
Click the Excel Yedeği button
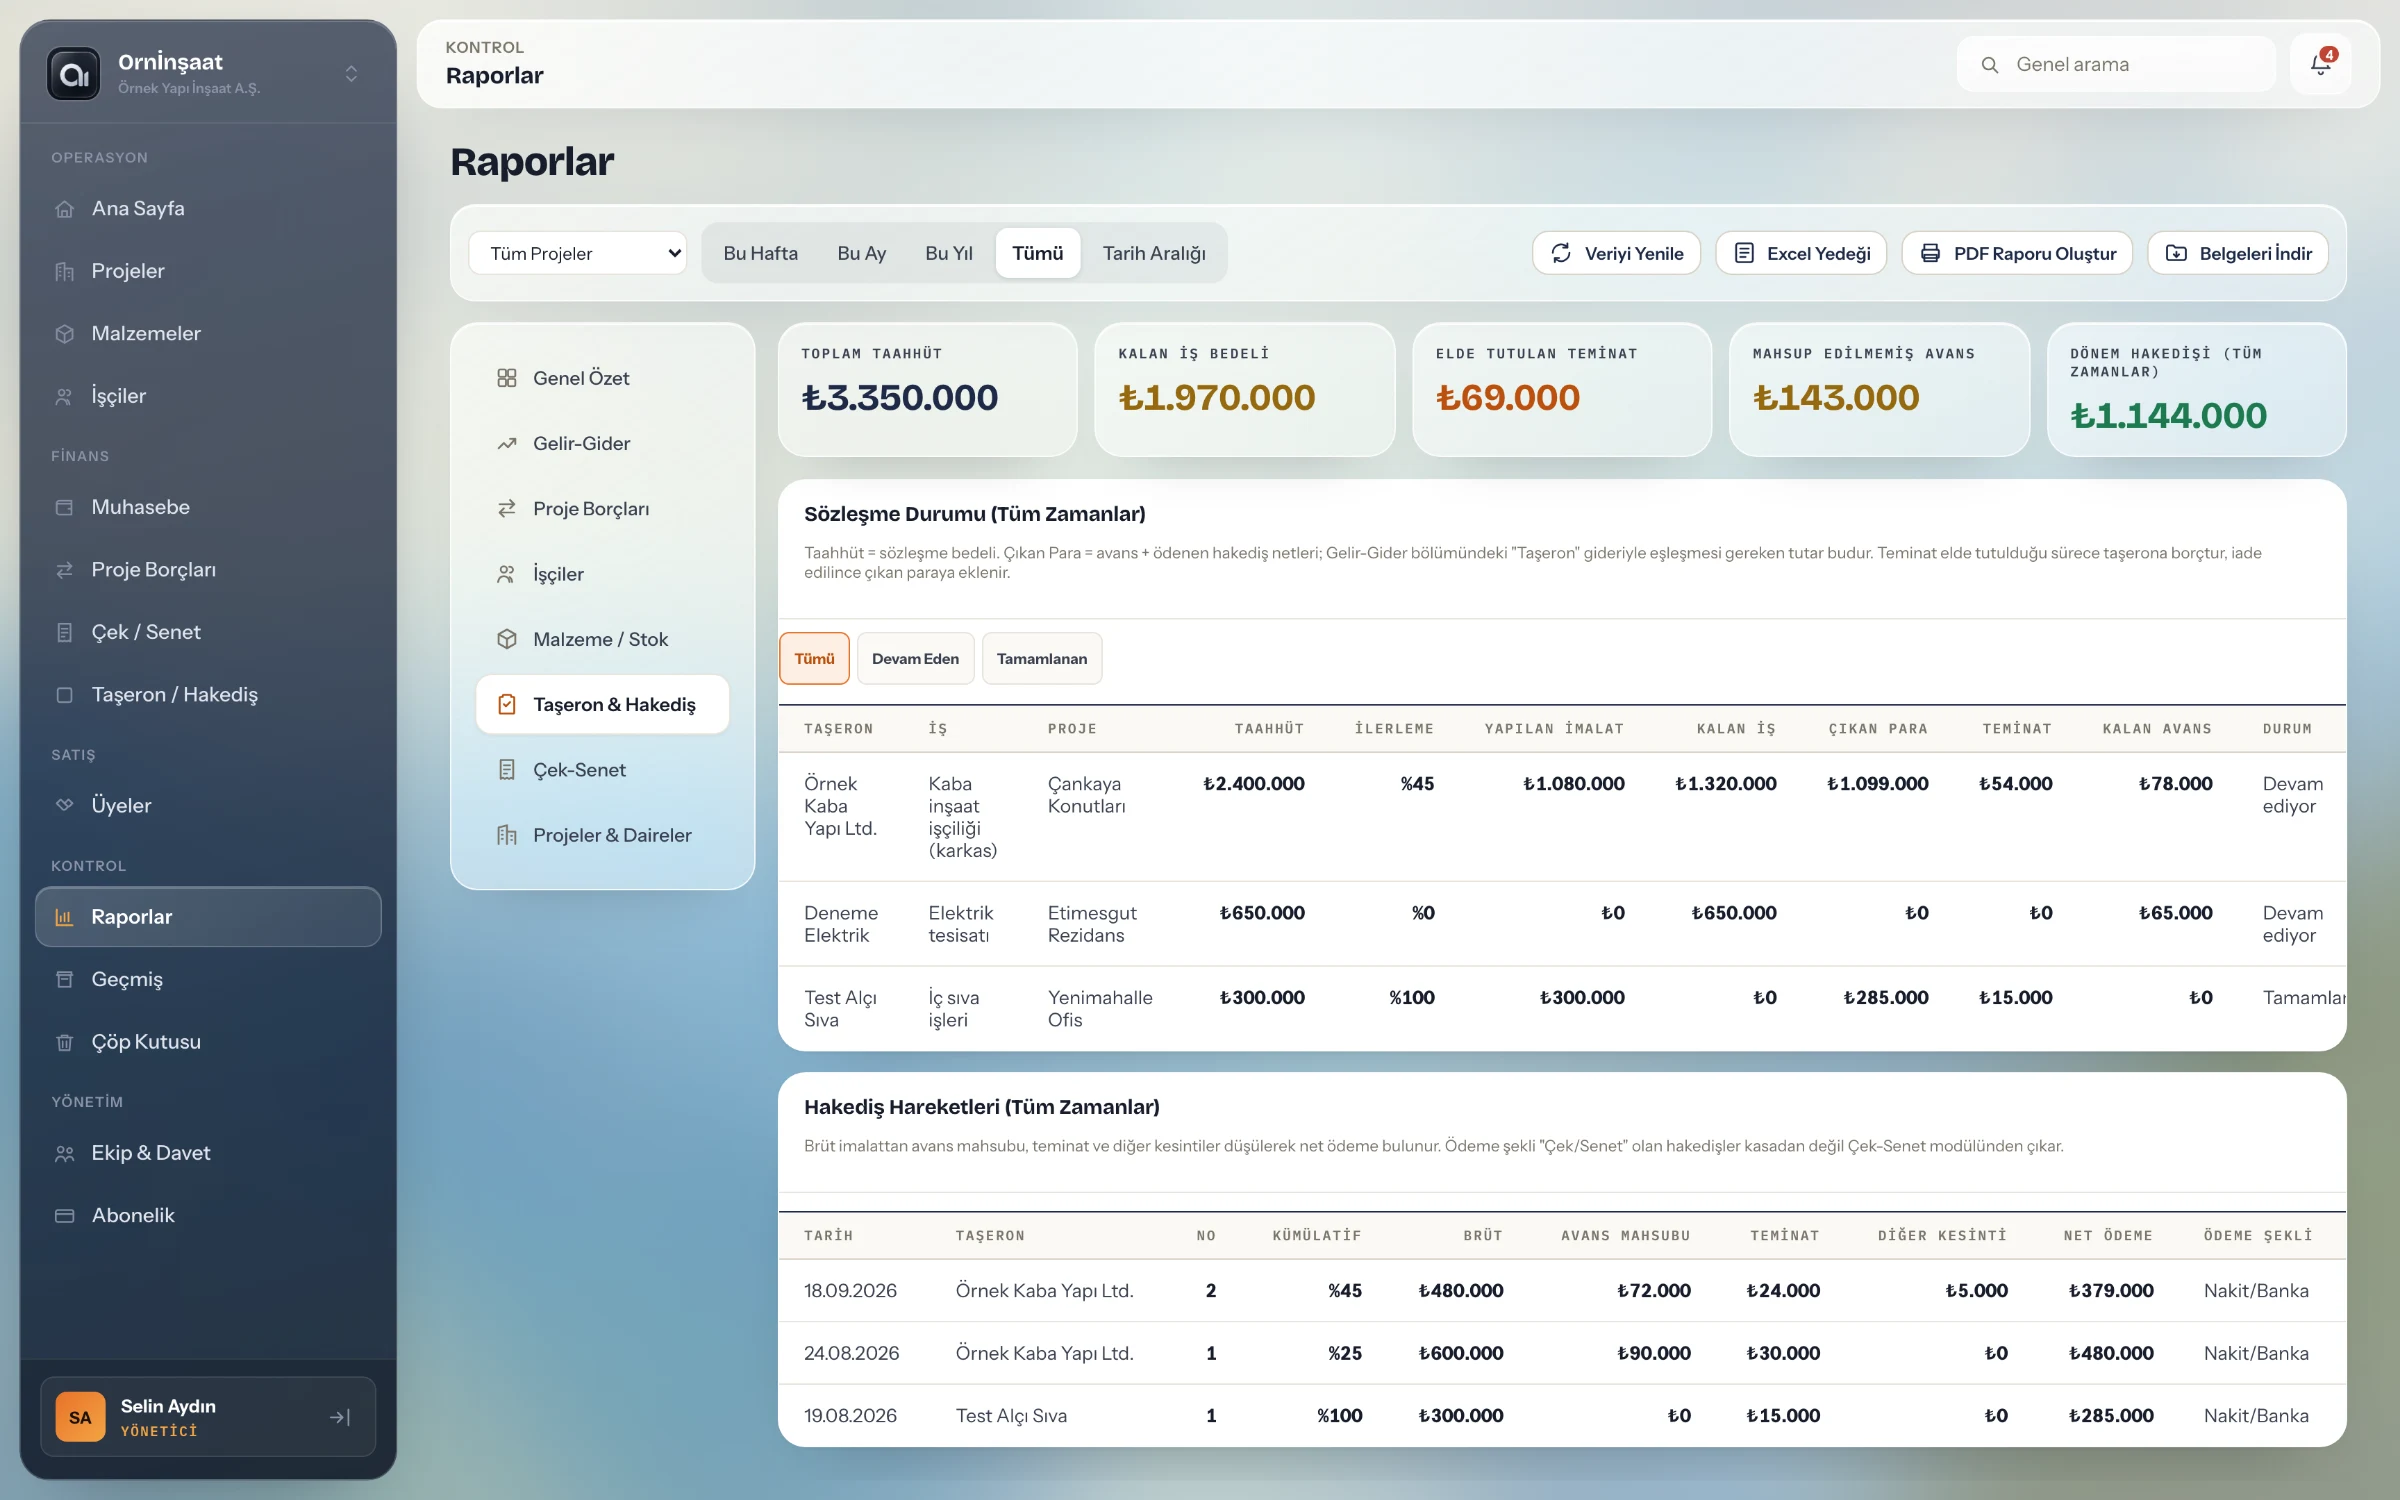pyautogui.click(x=1801, y=253)
